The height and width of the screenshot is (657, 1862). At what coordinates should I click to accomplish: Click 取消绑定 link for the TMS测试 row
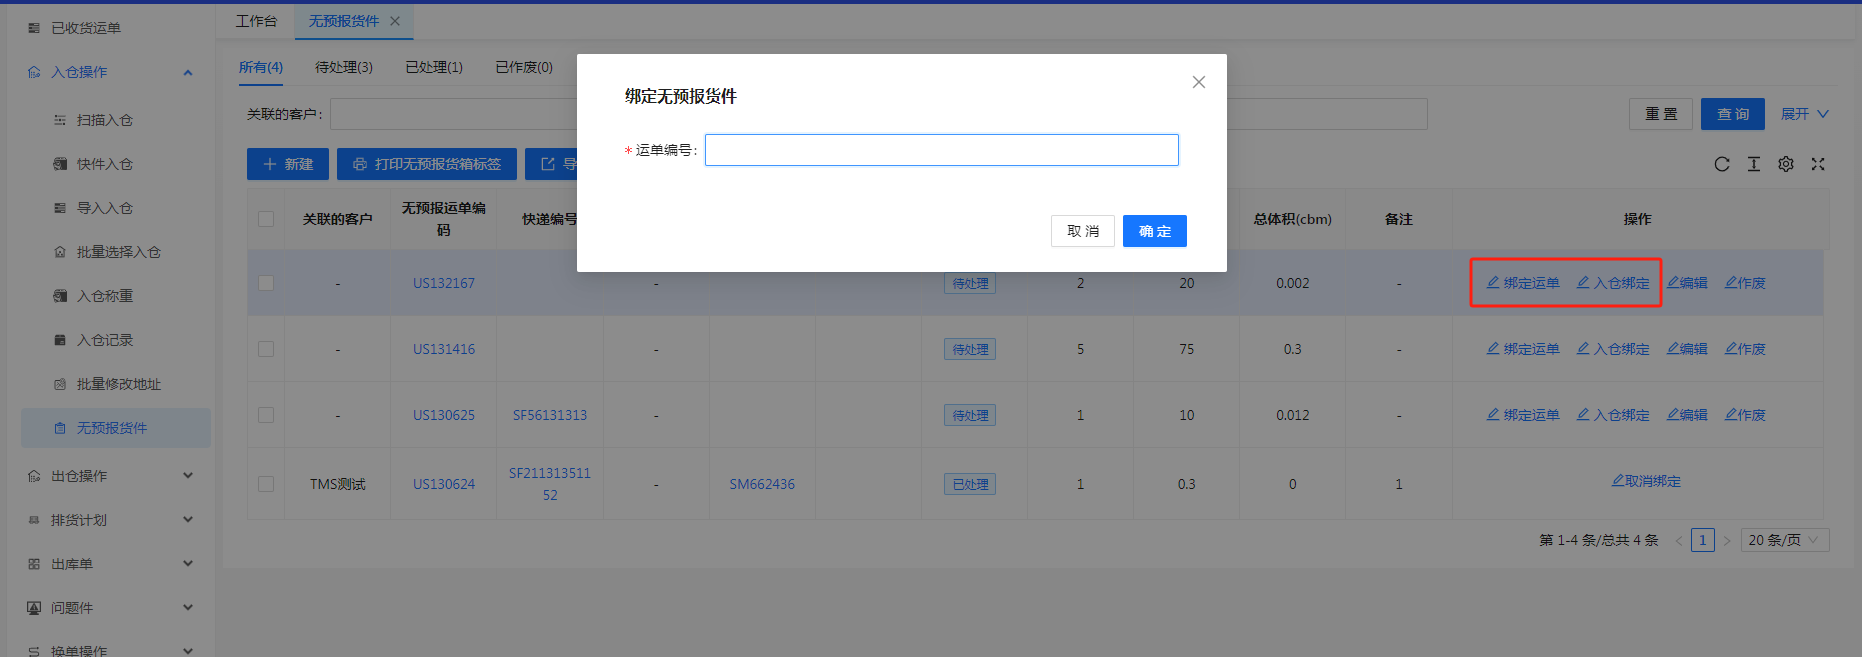(x=1646, y=481)
